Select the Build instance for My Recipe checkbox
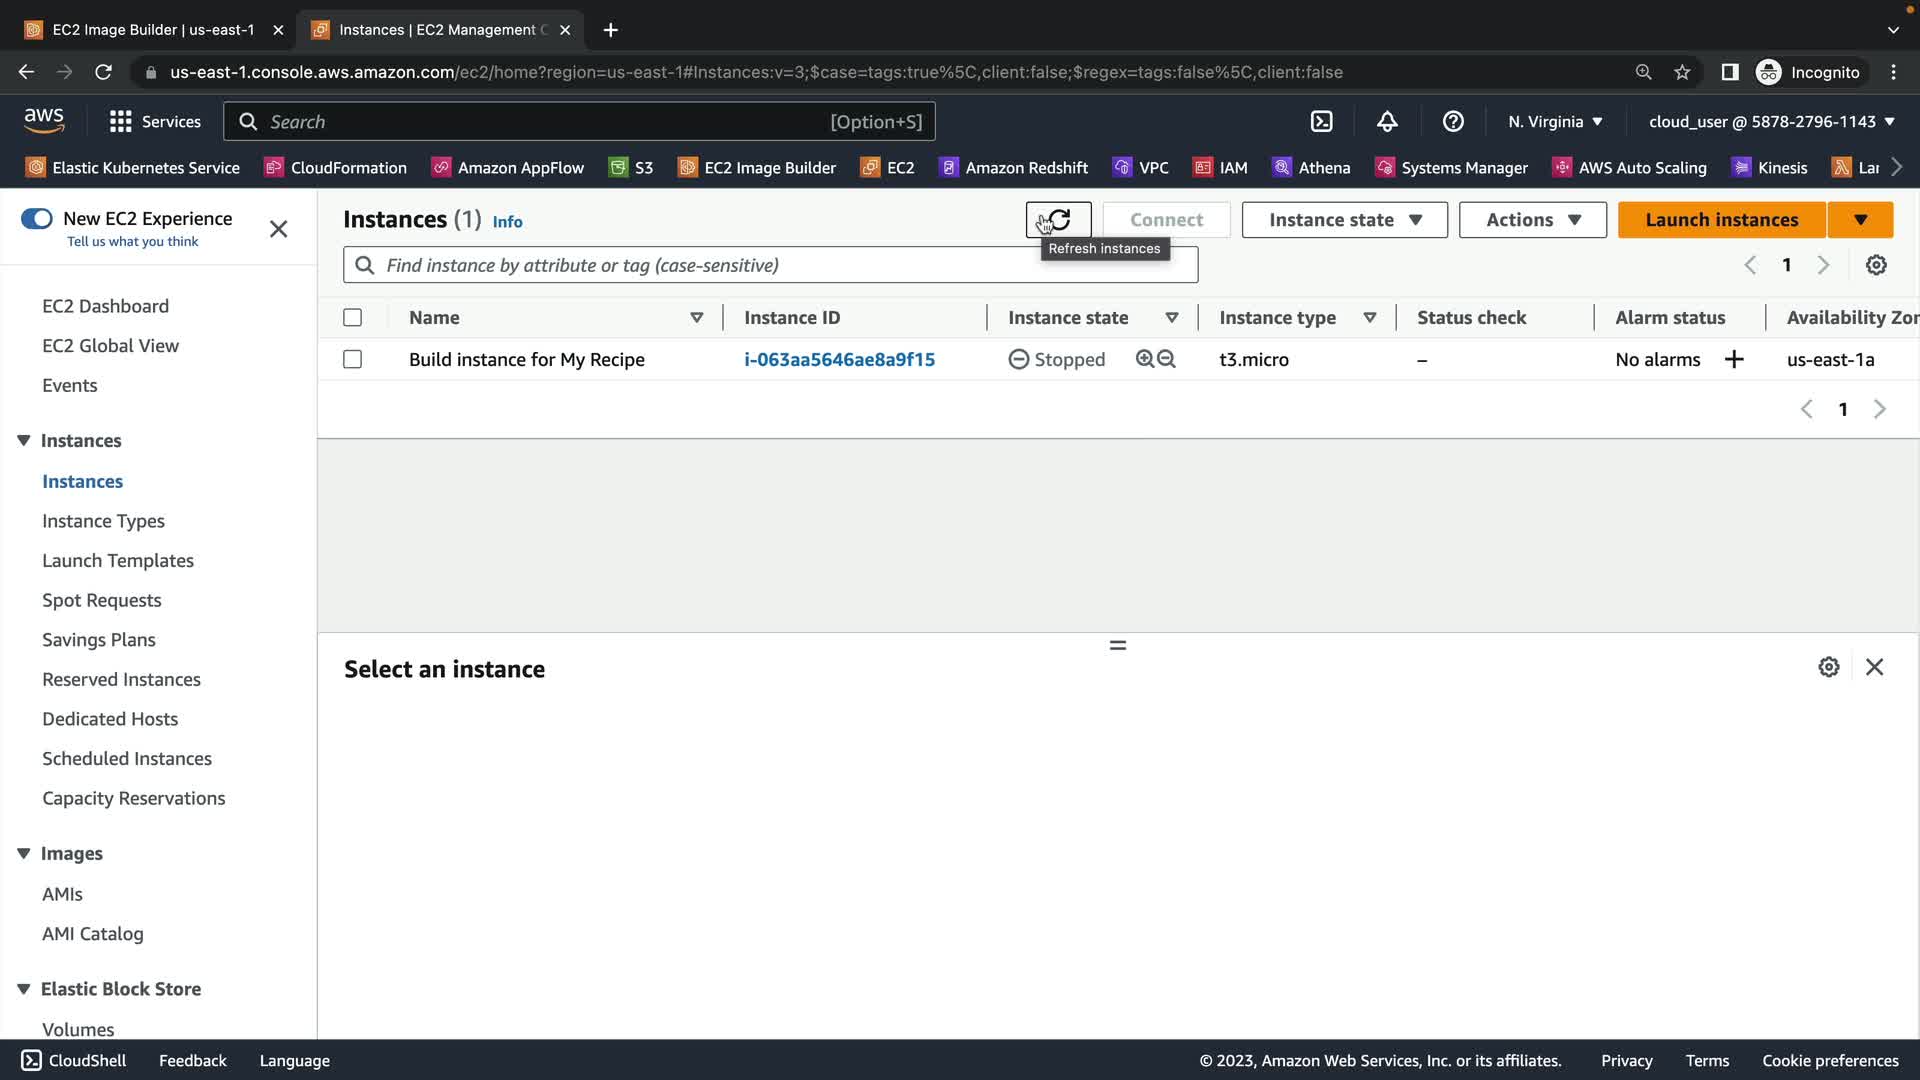The width and height of the screenshot is (1920, 1080). pos(352,359)
